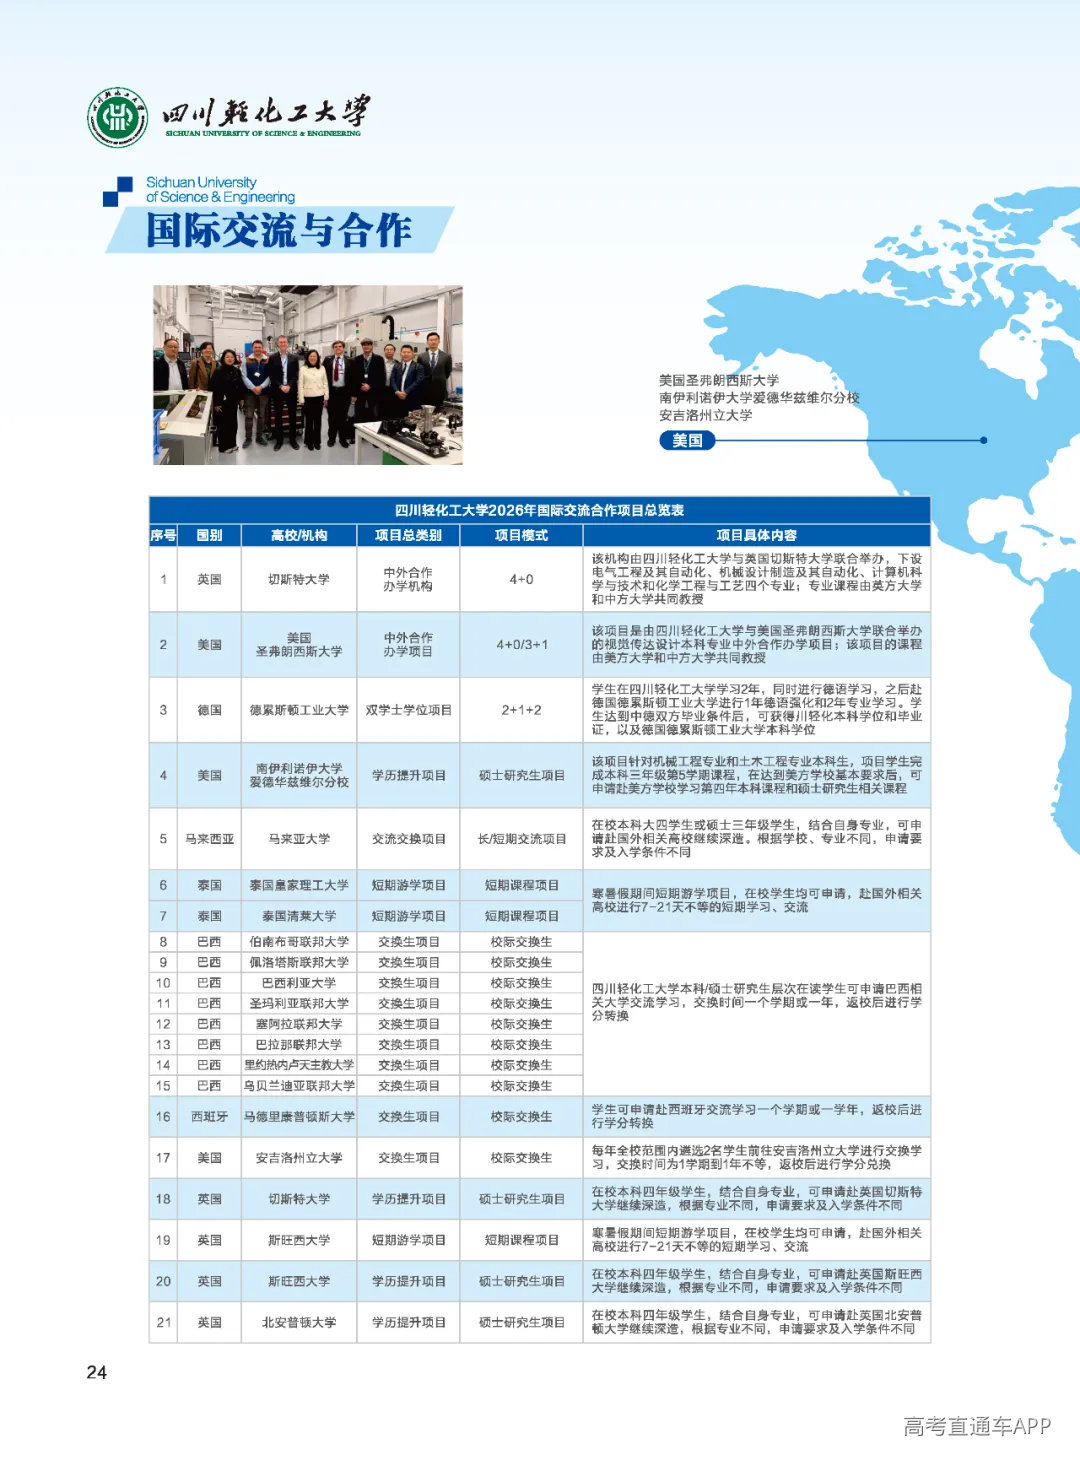Select the 双学士学位项目 cell

[408, 710]
